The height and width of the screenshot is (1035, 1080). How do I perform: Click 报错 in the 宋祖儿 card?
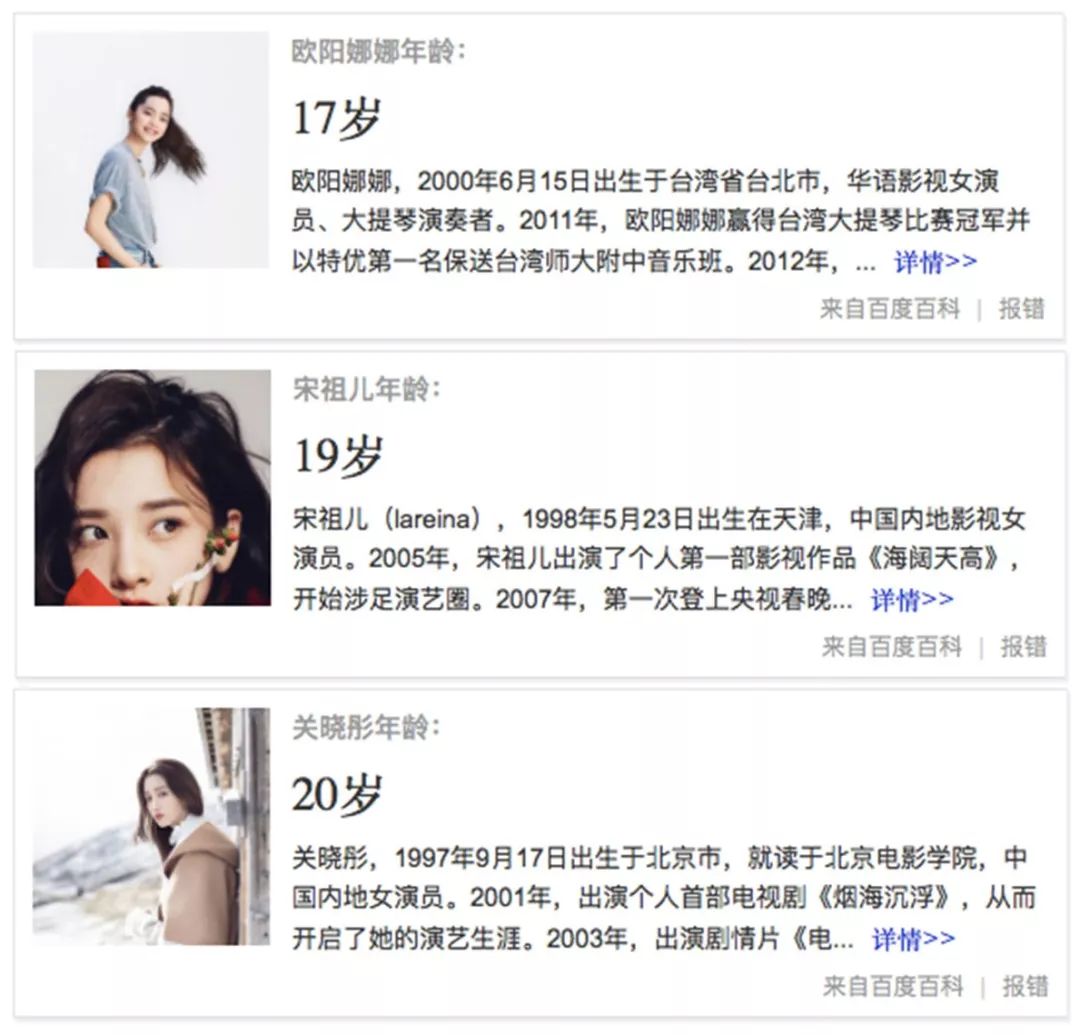(x=1024, y=647)
